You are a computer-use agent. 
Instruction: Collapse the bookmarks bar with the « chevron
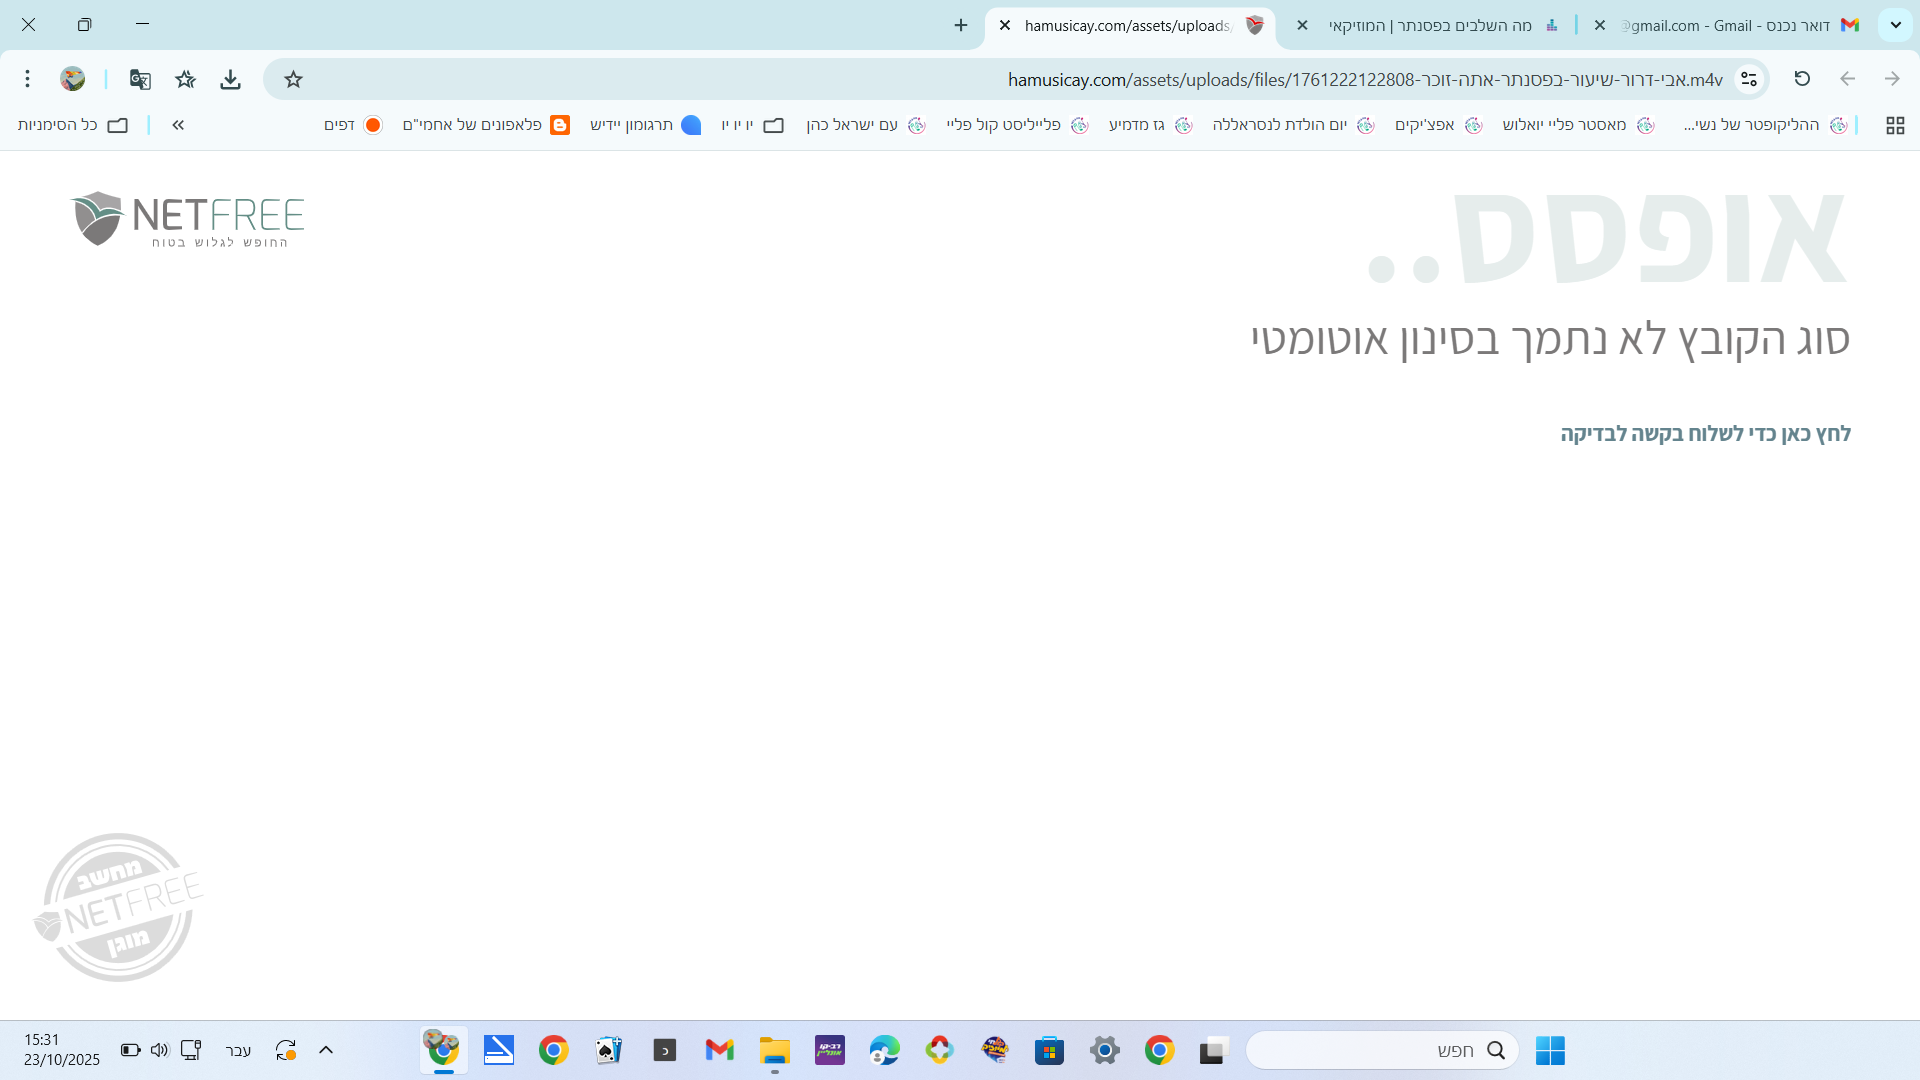point(178,125)
